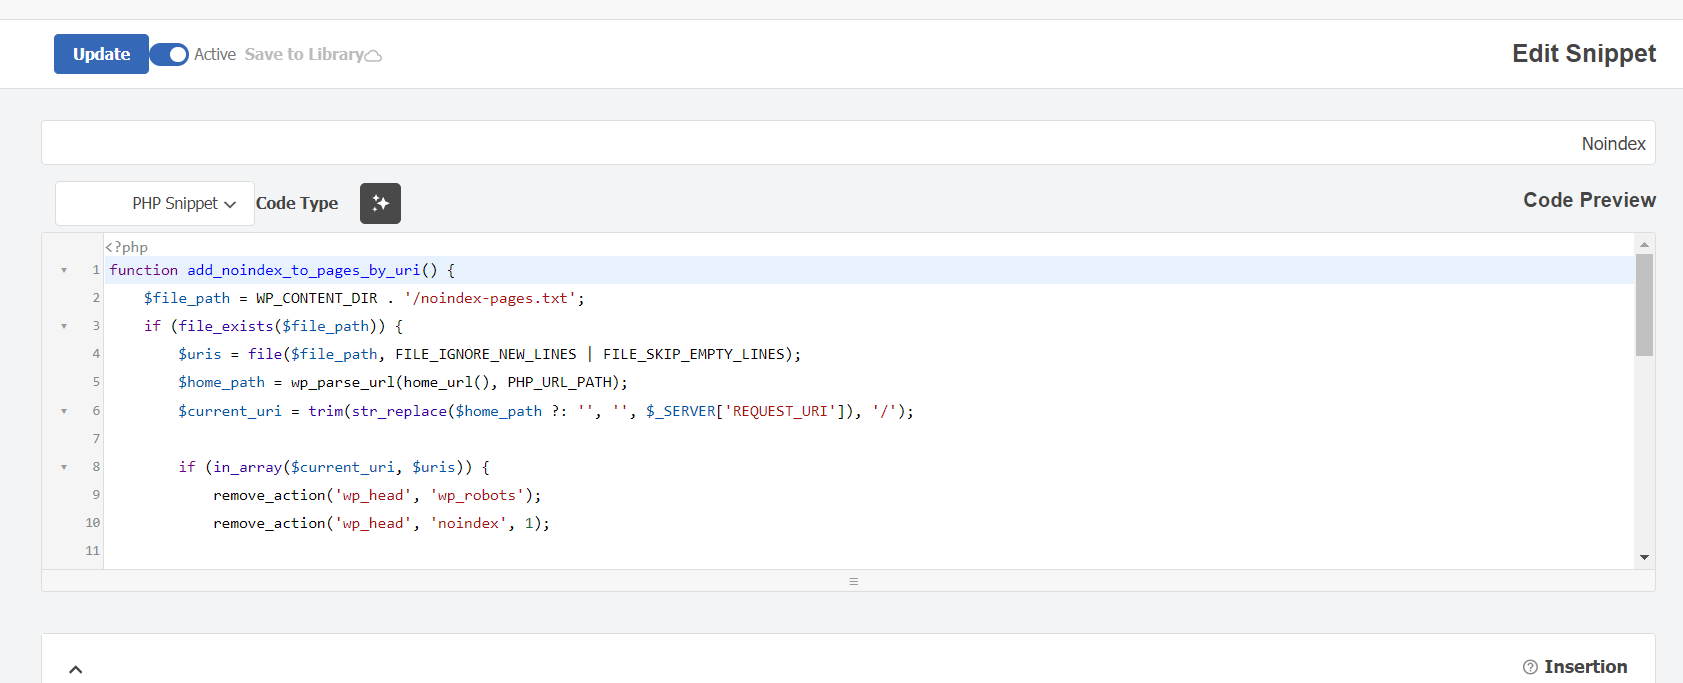This screenshot has height=683, width=1683.
Task: Collapse the Insertion panel with the chevron
Action: (75, 669)
